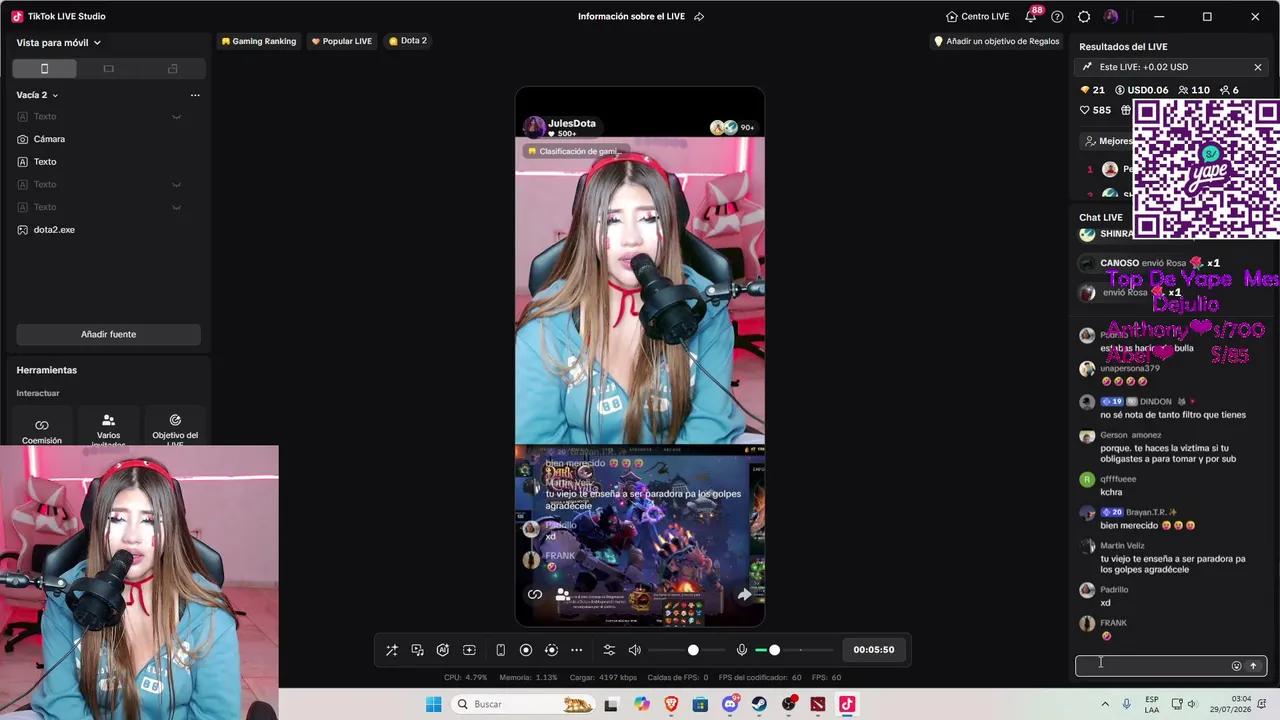This screenshot has width=1280, height=720.
Task: Open the Objetivo del LIVE tool
Action: [x=175, y=430]
